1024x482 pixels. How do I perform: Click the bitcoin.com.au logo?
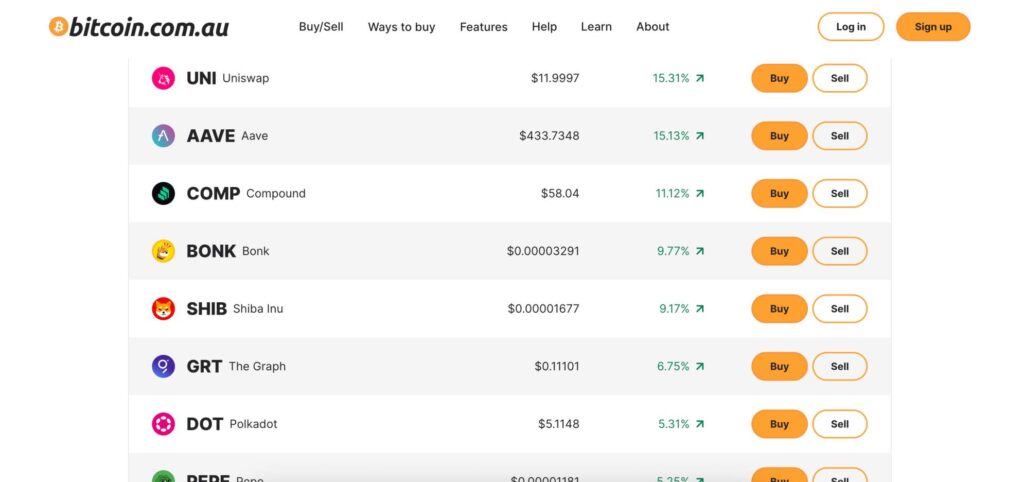coord(138,27)
